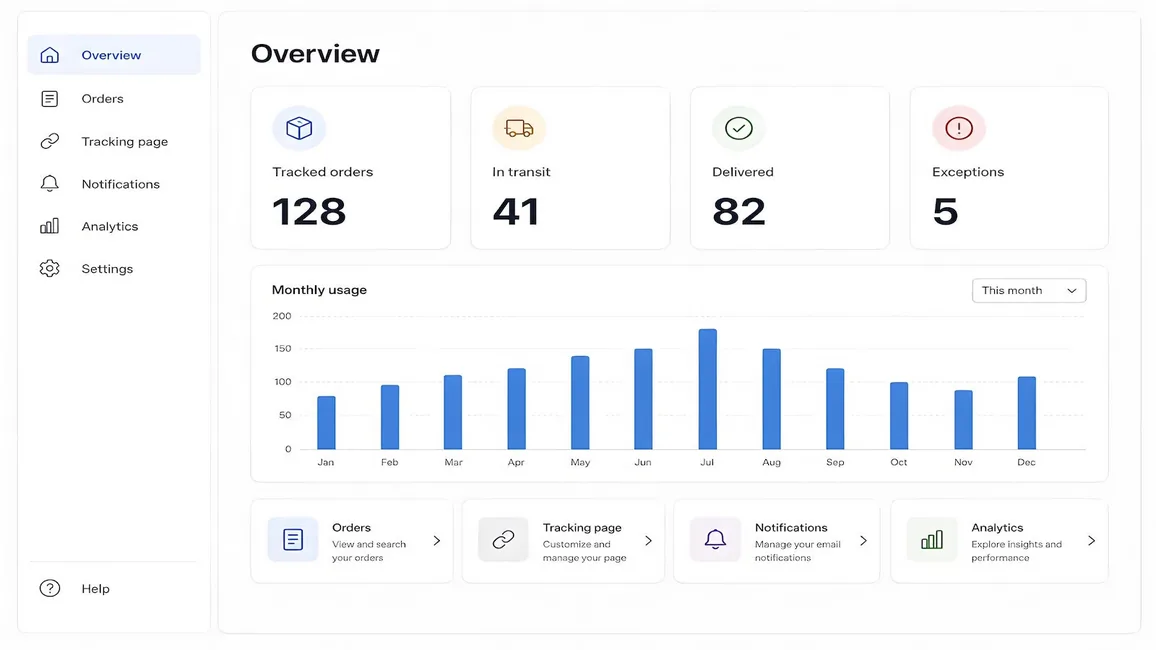Click the Orders shortcut card document icon
The height and width of the screenshot is (650, 1156).
(x=293, y=539)
